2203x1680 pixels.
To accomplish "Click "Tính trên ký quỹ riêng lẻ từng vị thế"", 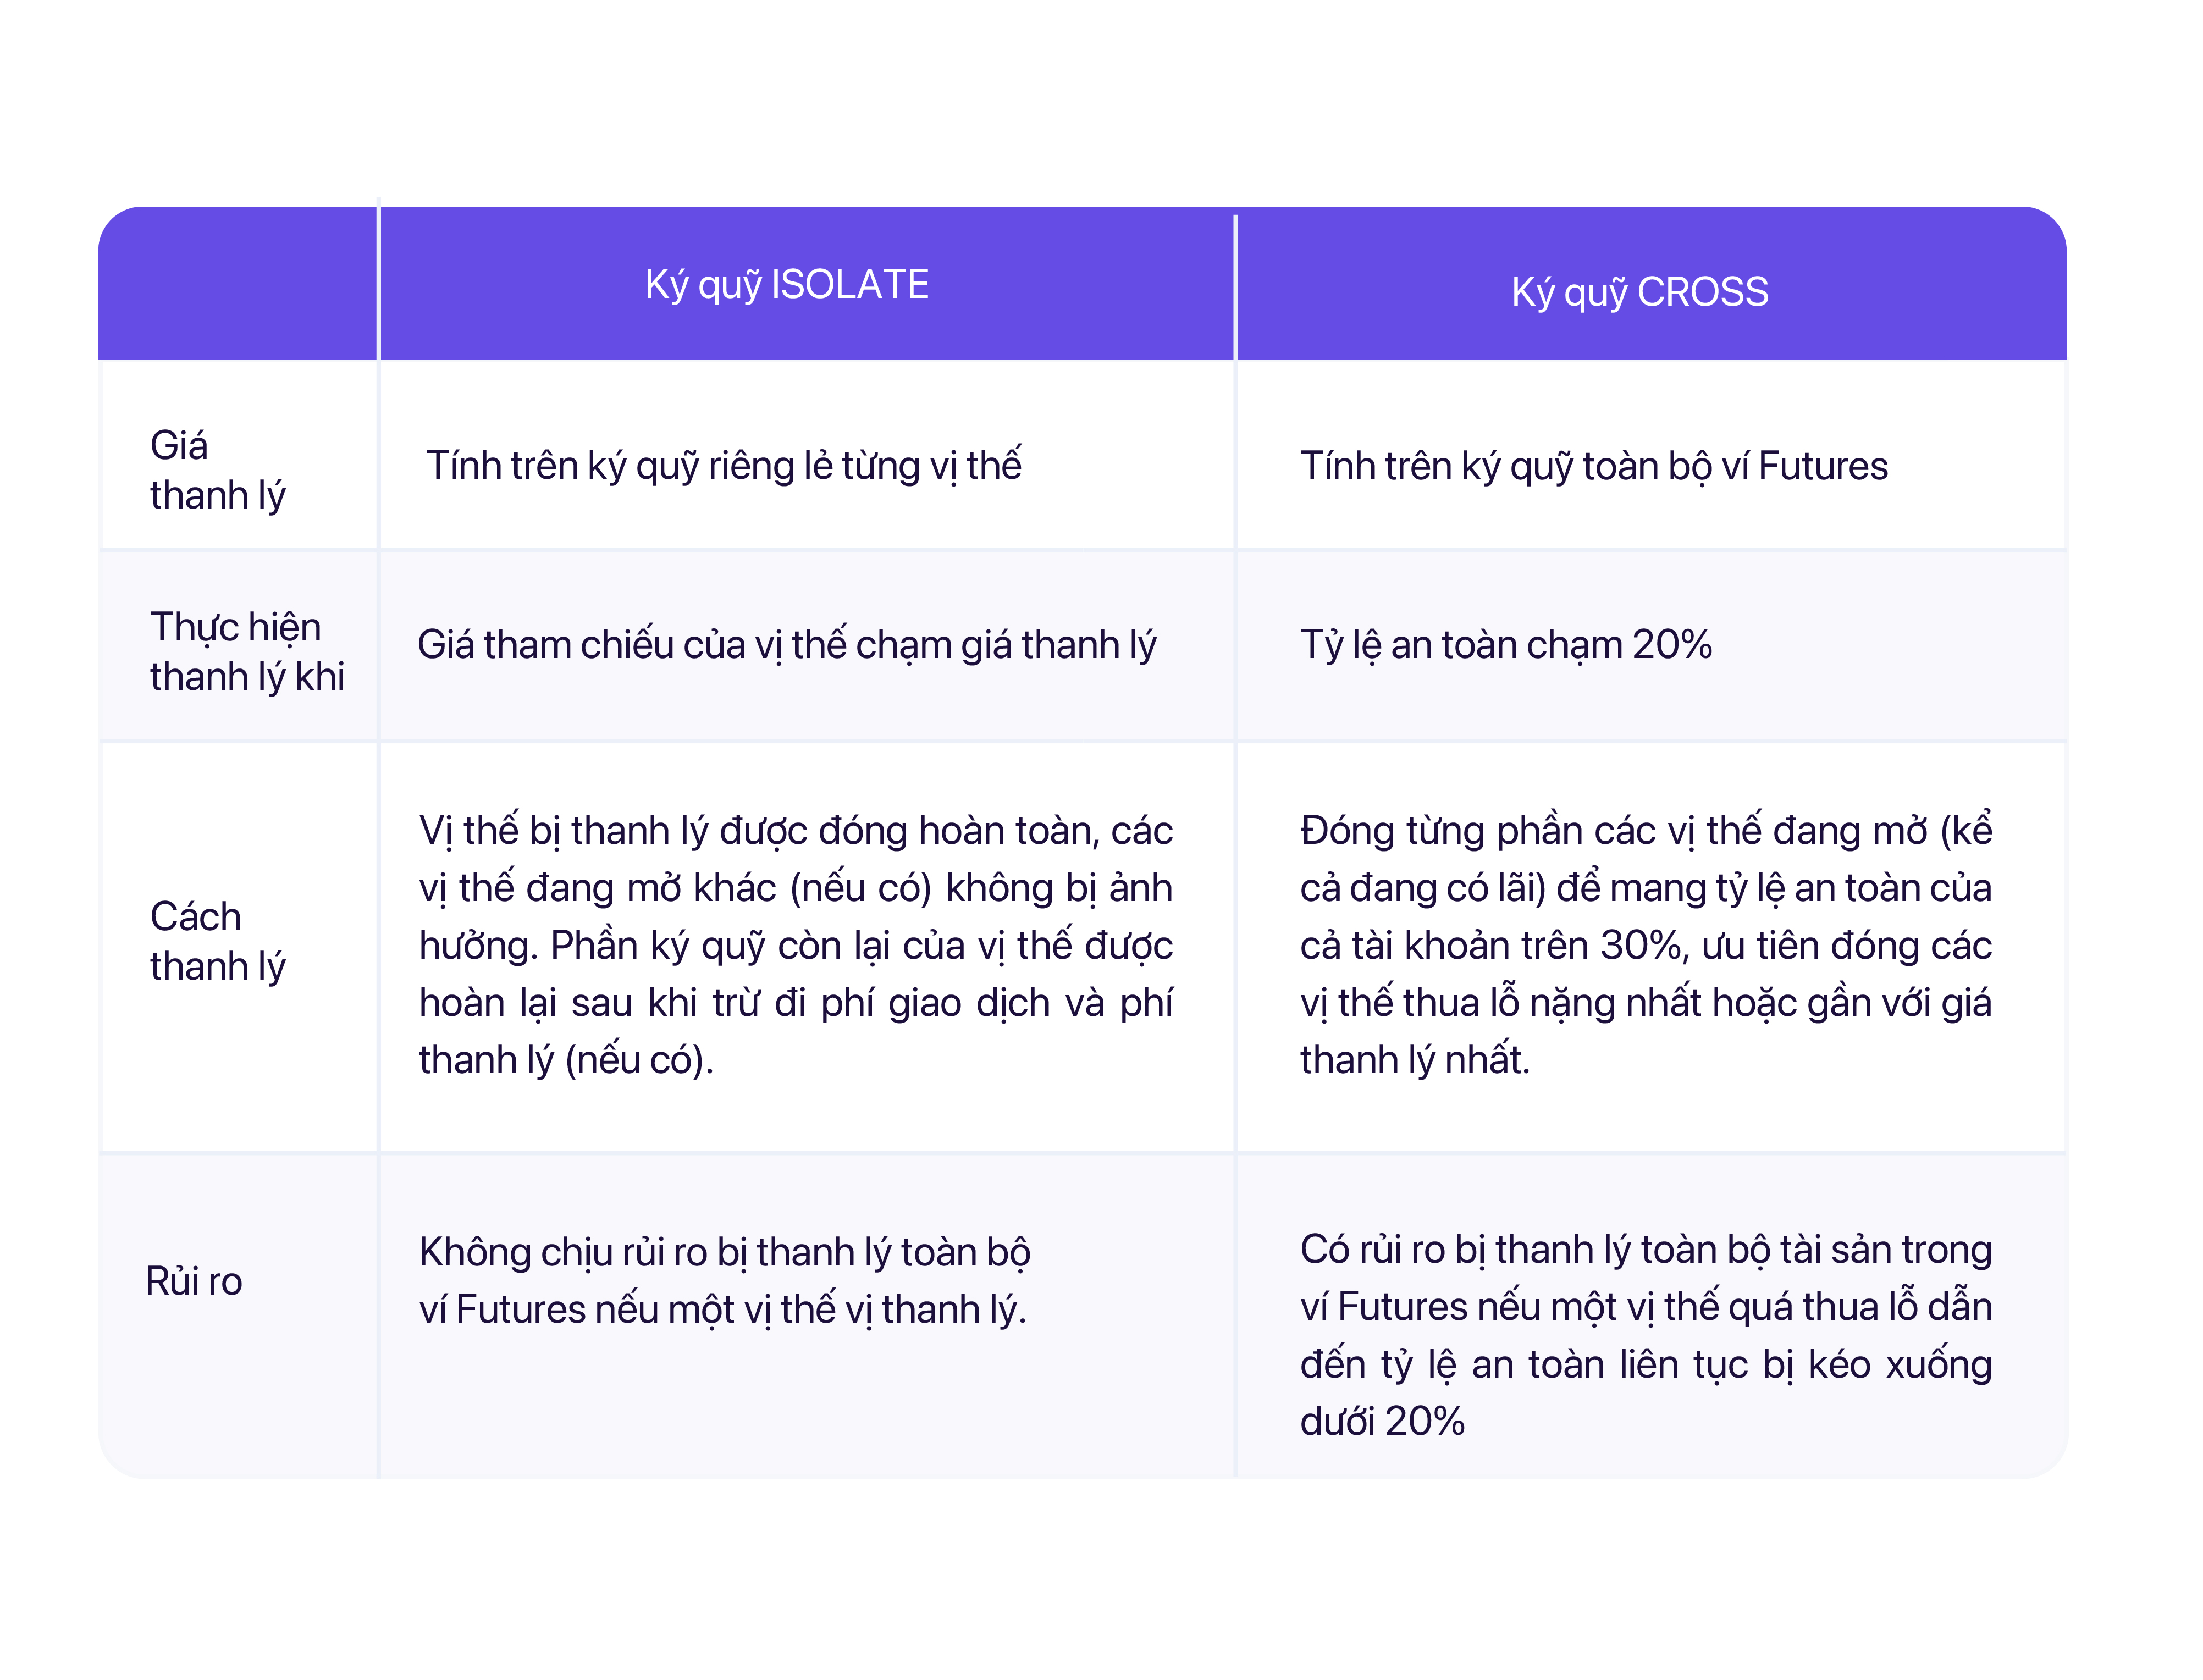I will tap(723, 466).
